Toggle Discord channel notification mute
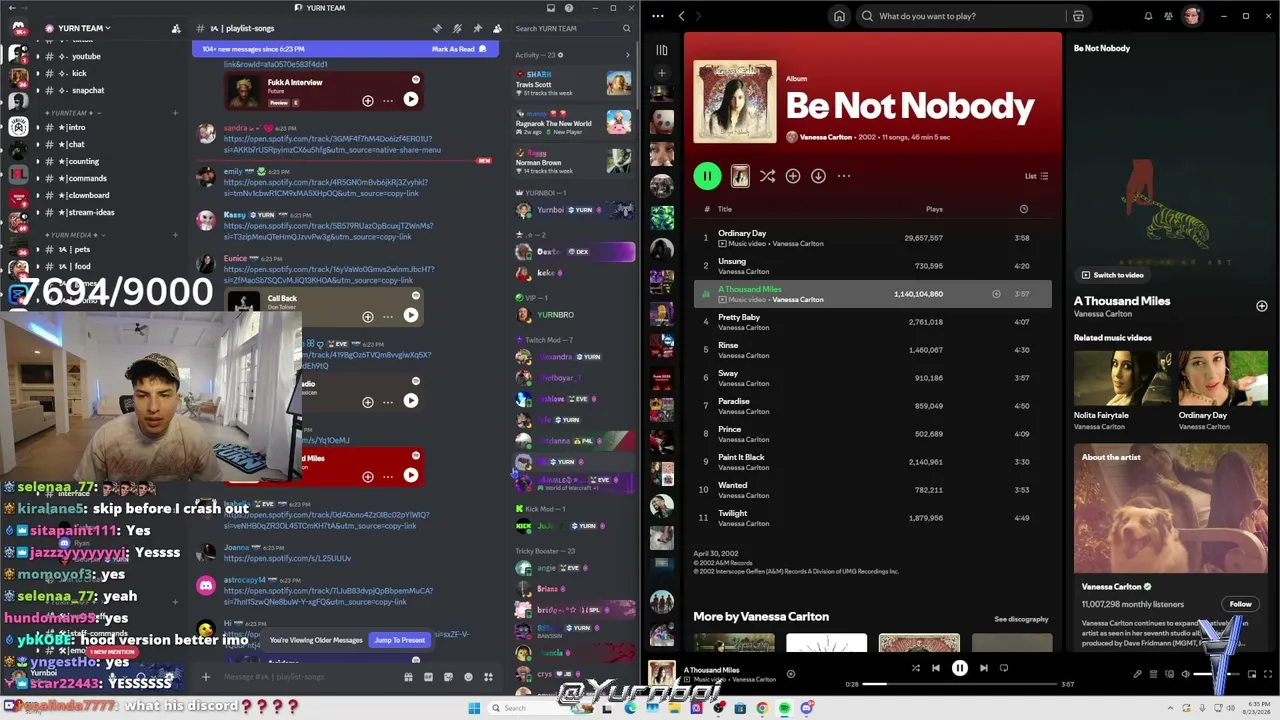 (457, 28)
